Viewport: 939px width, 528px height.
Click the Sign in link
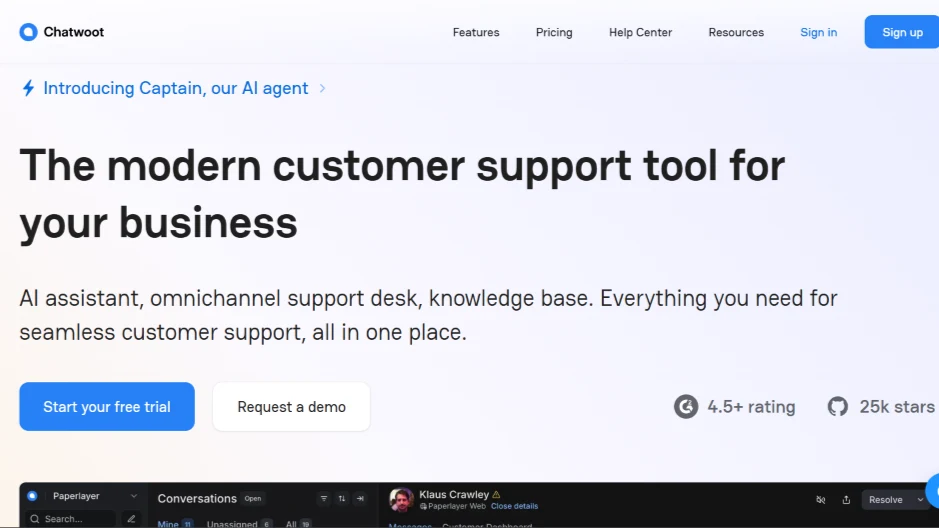coord(818,32)
